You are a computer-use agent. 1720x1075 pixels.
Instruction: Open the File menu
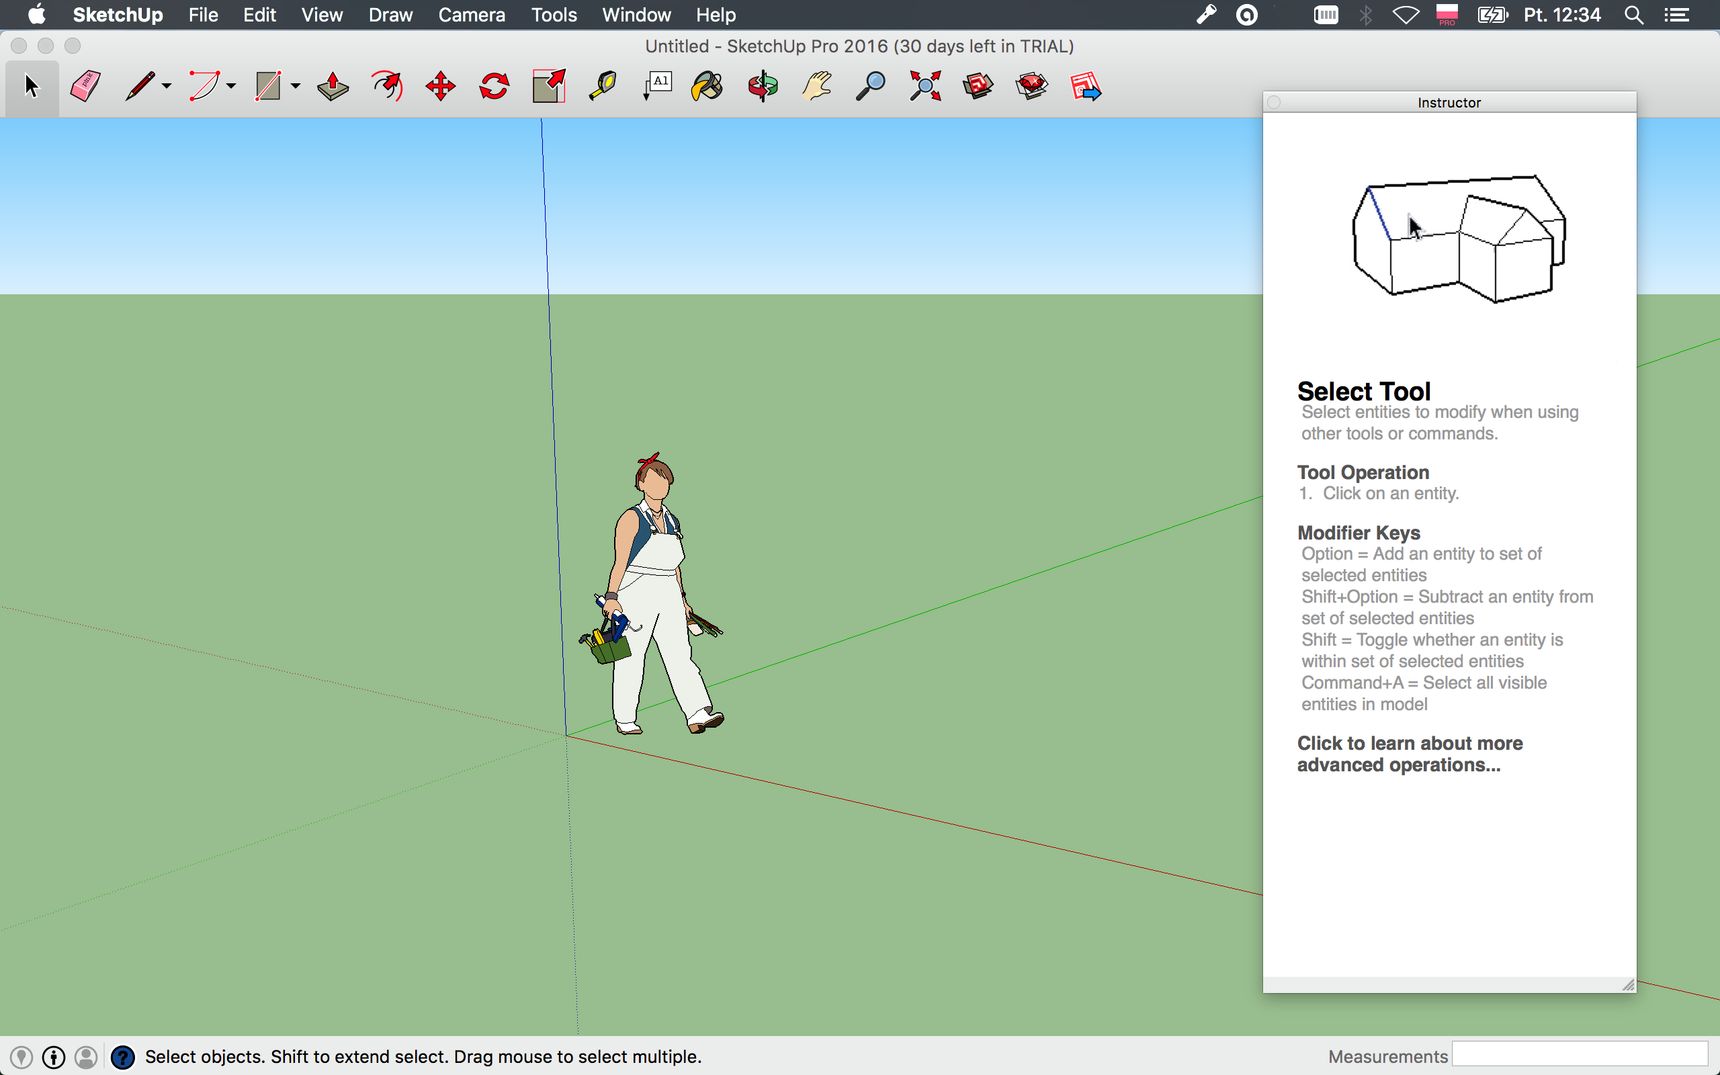pos(203,15)
